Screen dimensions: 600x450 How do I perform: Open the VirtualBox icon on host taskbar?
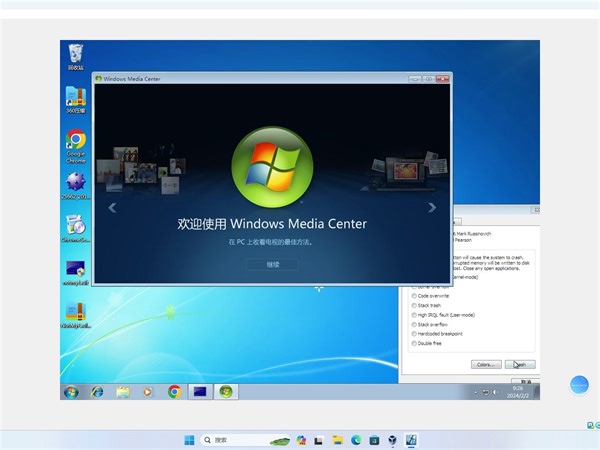(393, 440)
